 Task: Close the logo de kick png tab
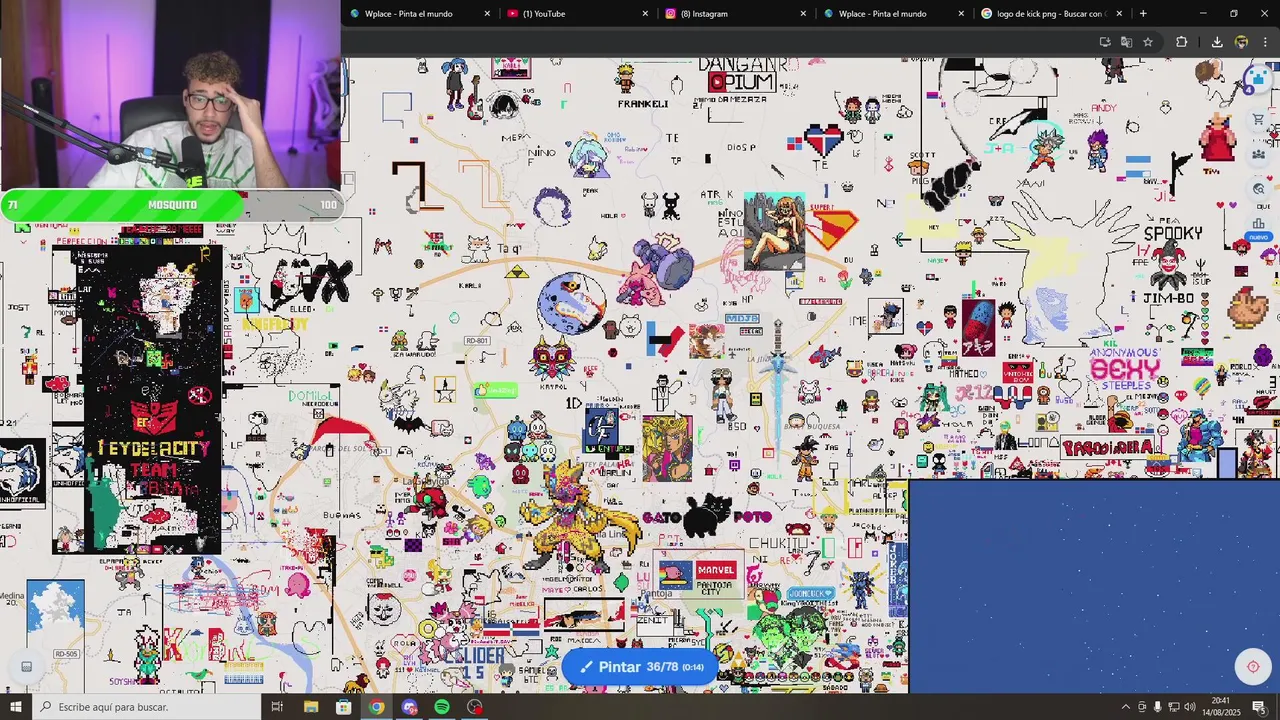coord(1119,13)
